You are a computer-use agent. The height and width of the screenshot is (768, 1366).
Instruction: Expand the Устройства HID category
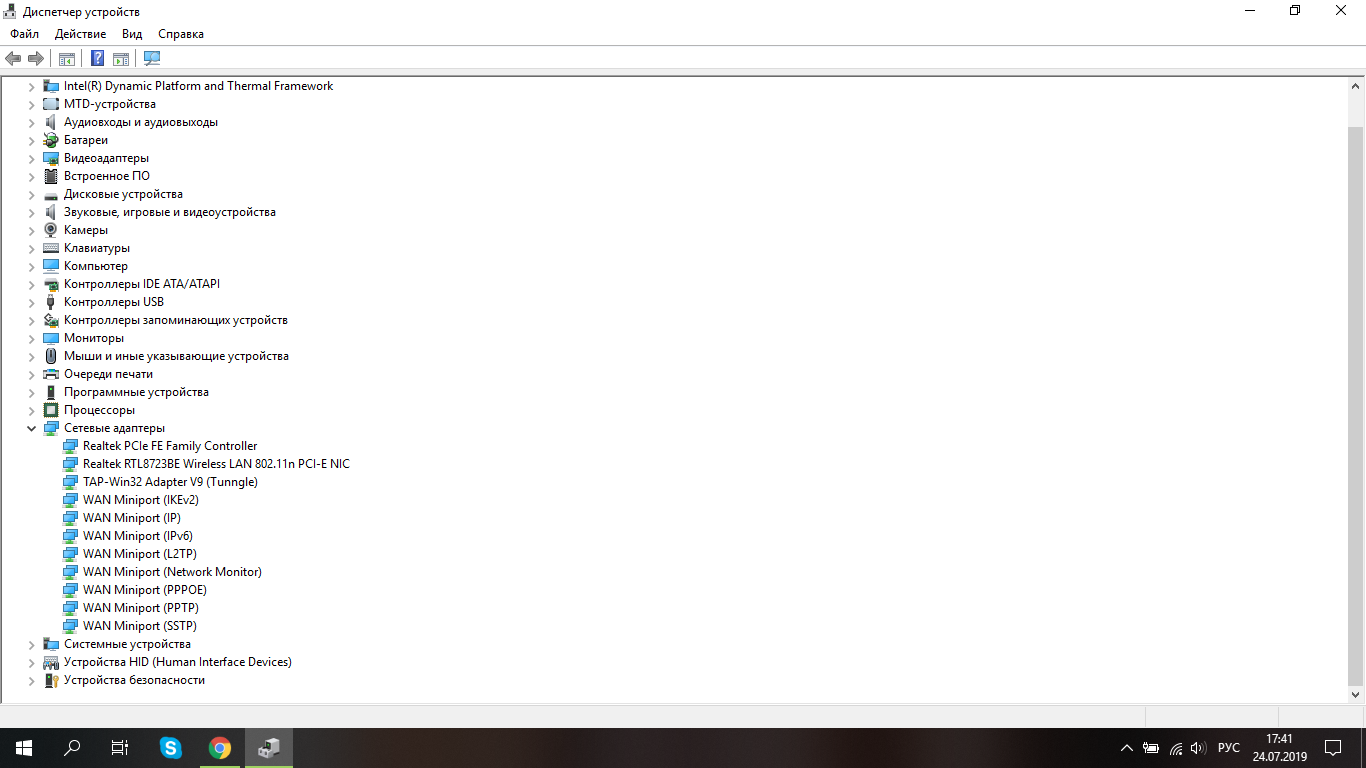click(31, 662)
